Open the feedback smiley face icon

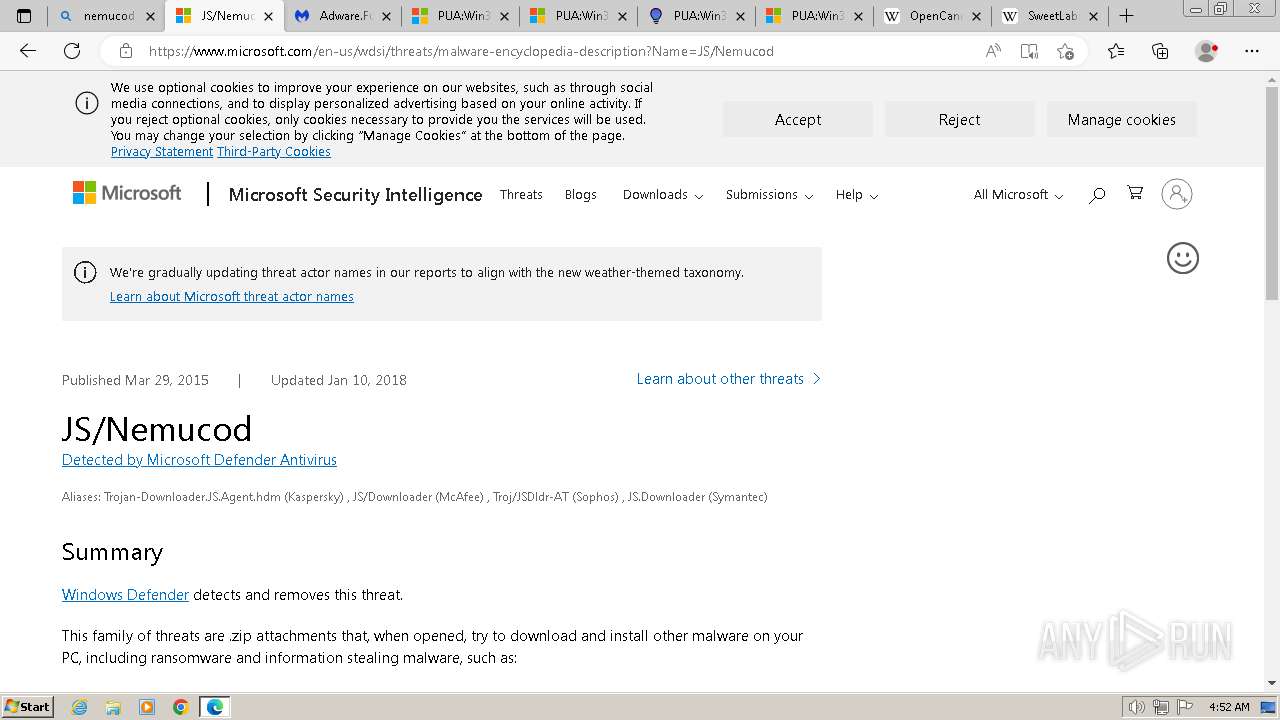1183,258
